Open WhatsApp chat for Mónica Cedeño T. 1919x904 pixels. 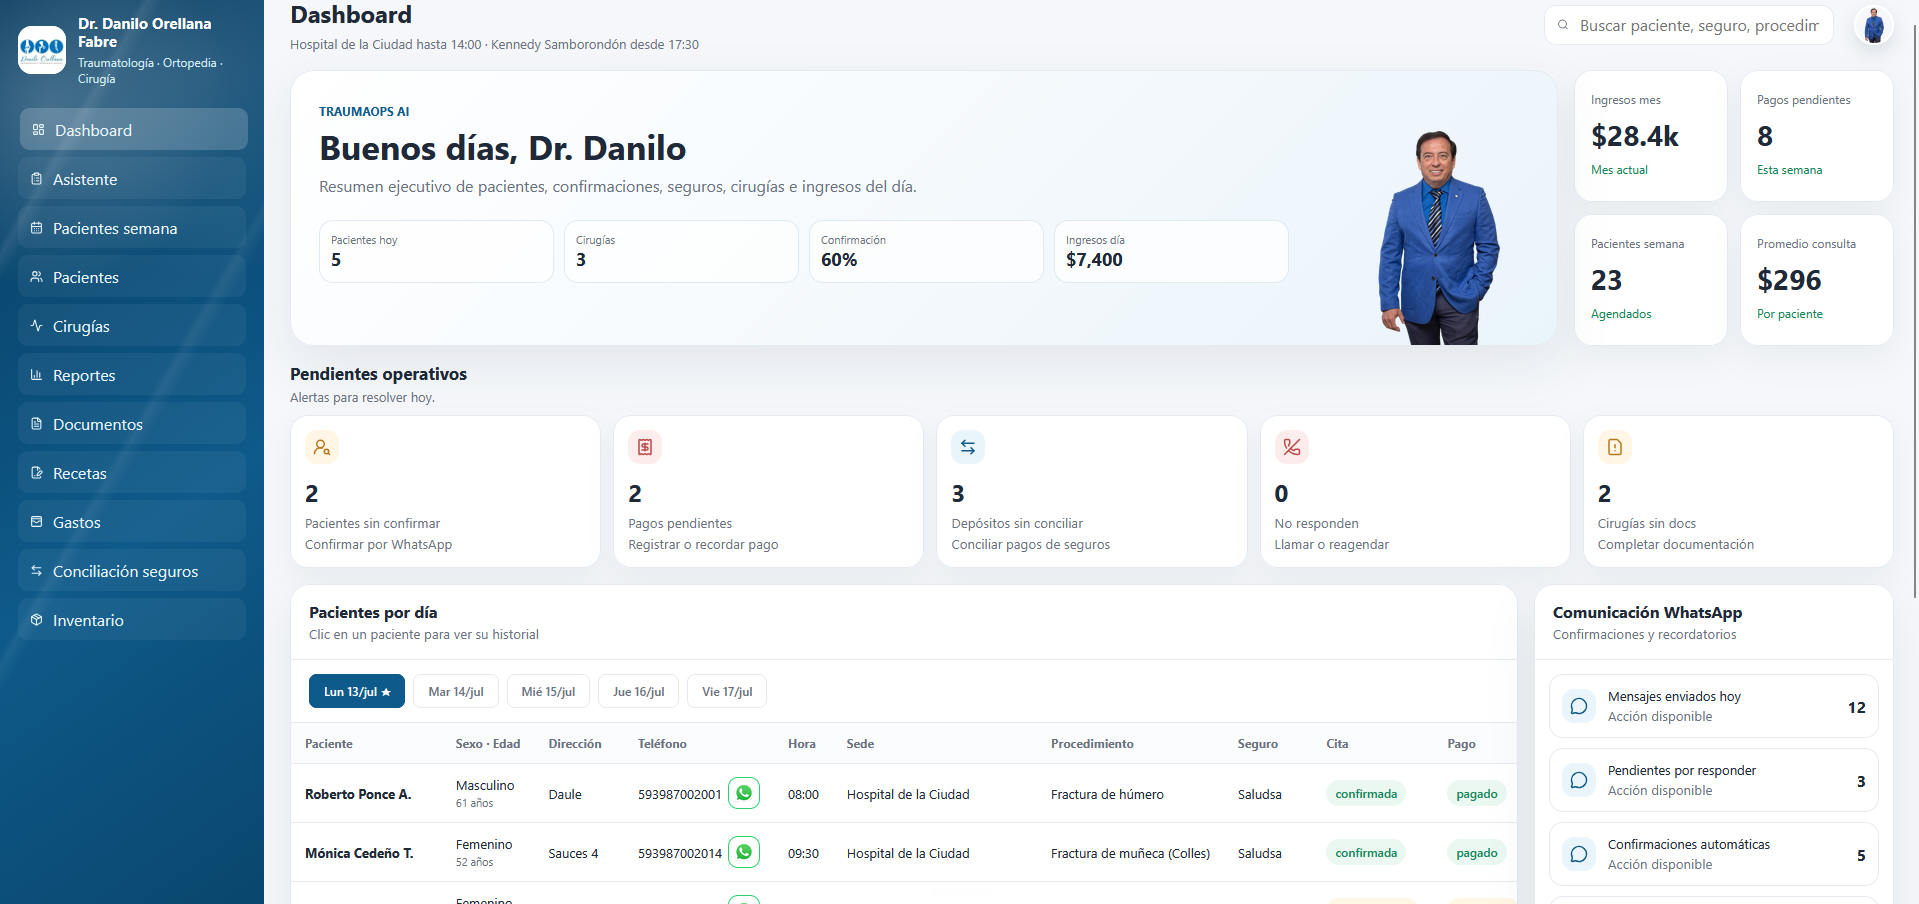click(744, 852)
